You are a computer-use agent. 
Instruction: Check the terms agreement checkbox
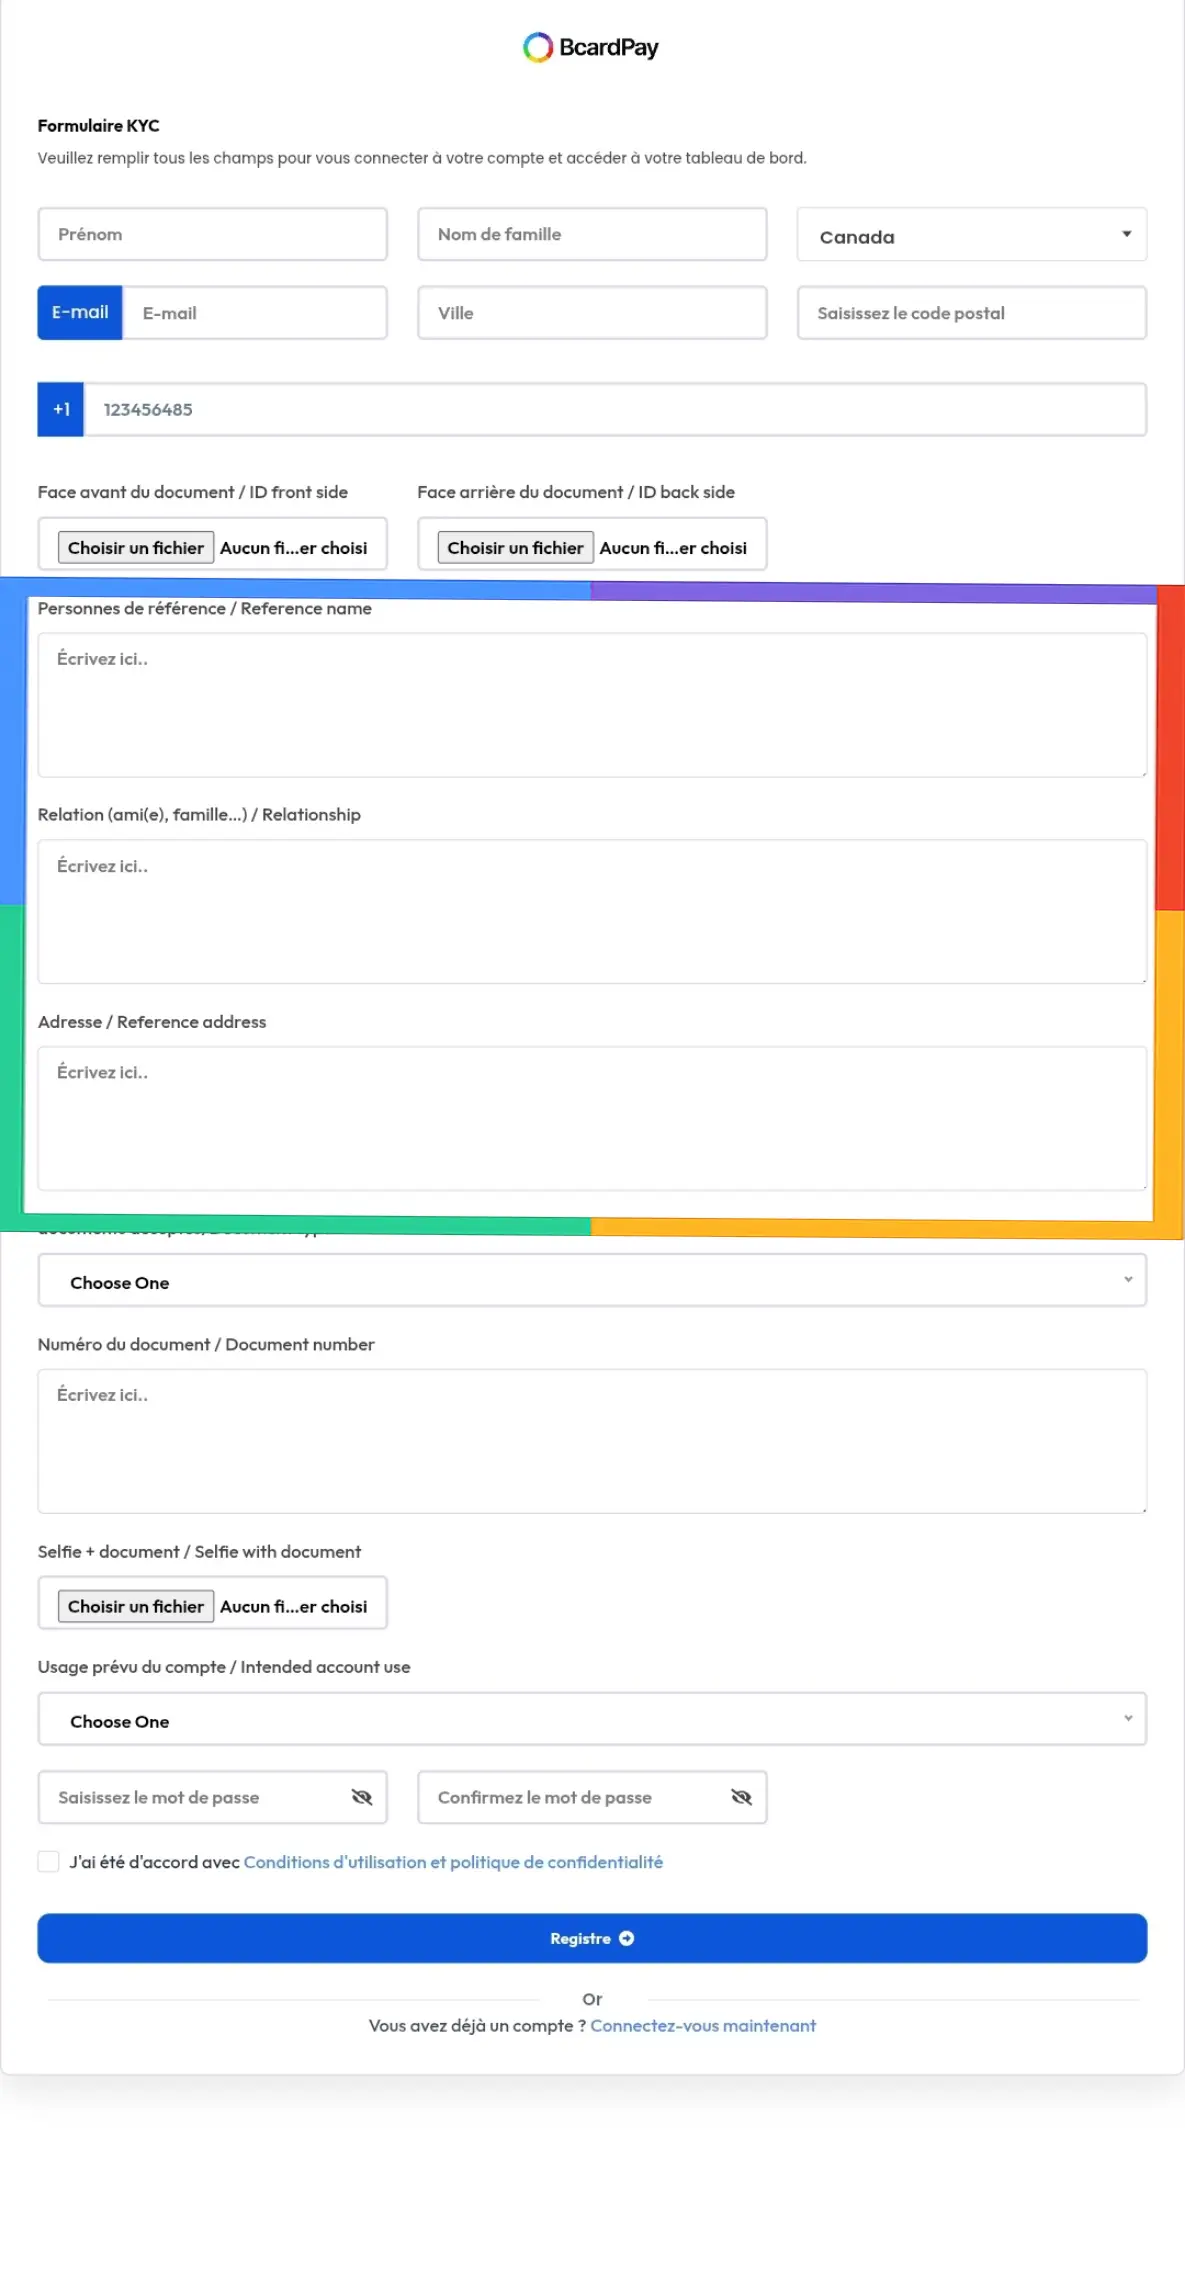coord(48,1861)
